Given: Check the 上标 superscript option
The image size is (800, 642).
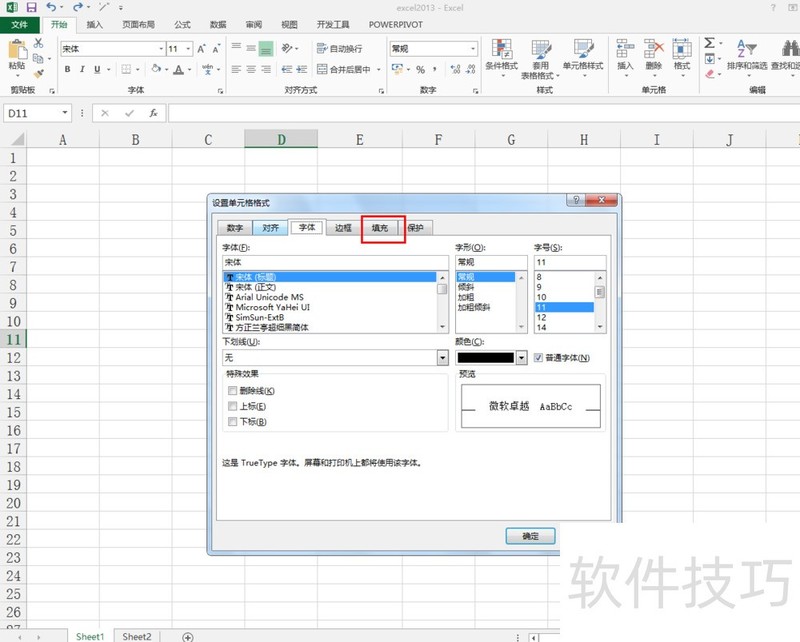Looking at the screenshot, I should click(x=233, y=406).
